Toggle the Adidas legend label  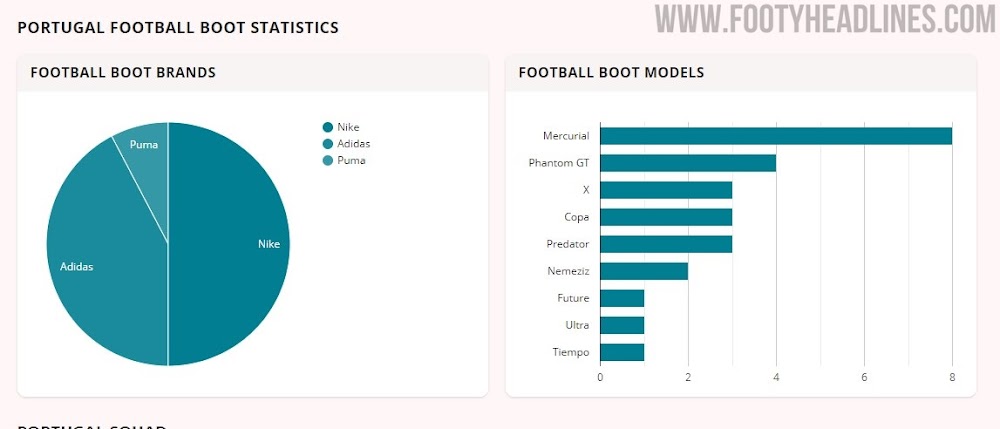[x=353, y=144]
